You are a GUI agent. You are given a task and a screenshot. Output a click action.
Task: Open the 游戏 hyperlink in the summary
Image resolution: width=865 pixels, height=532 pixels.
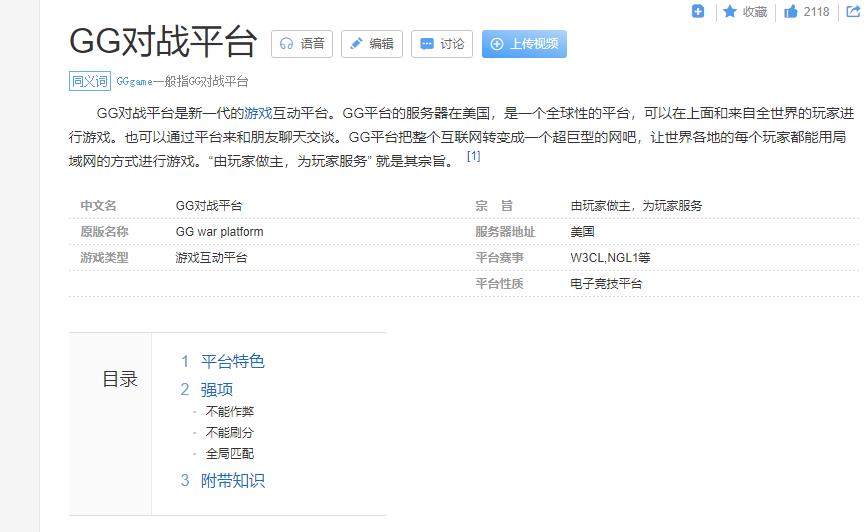click(258, 113)
